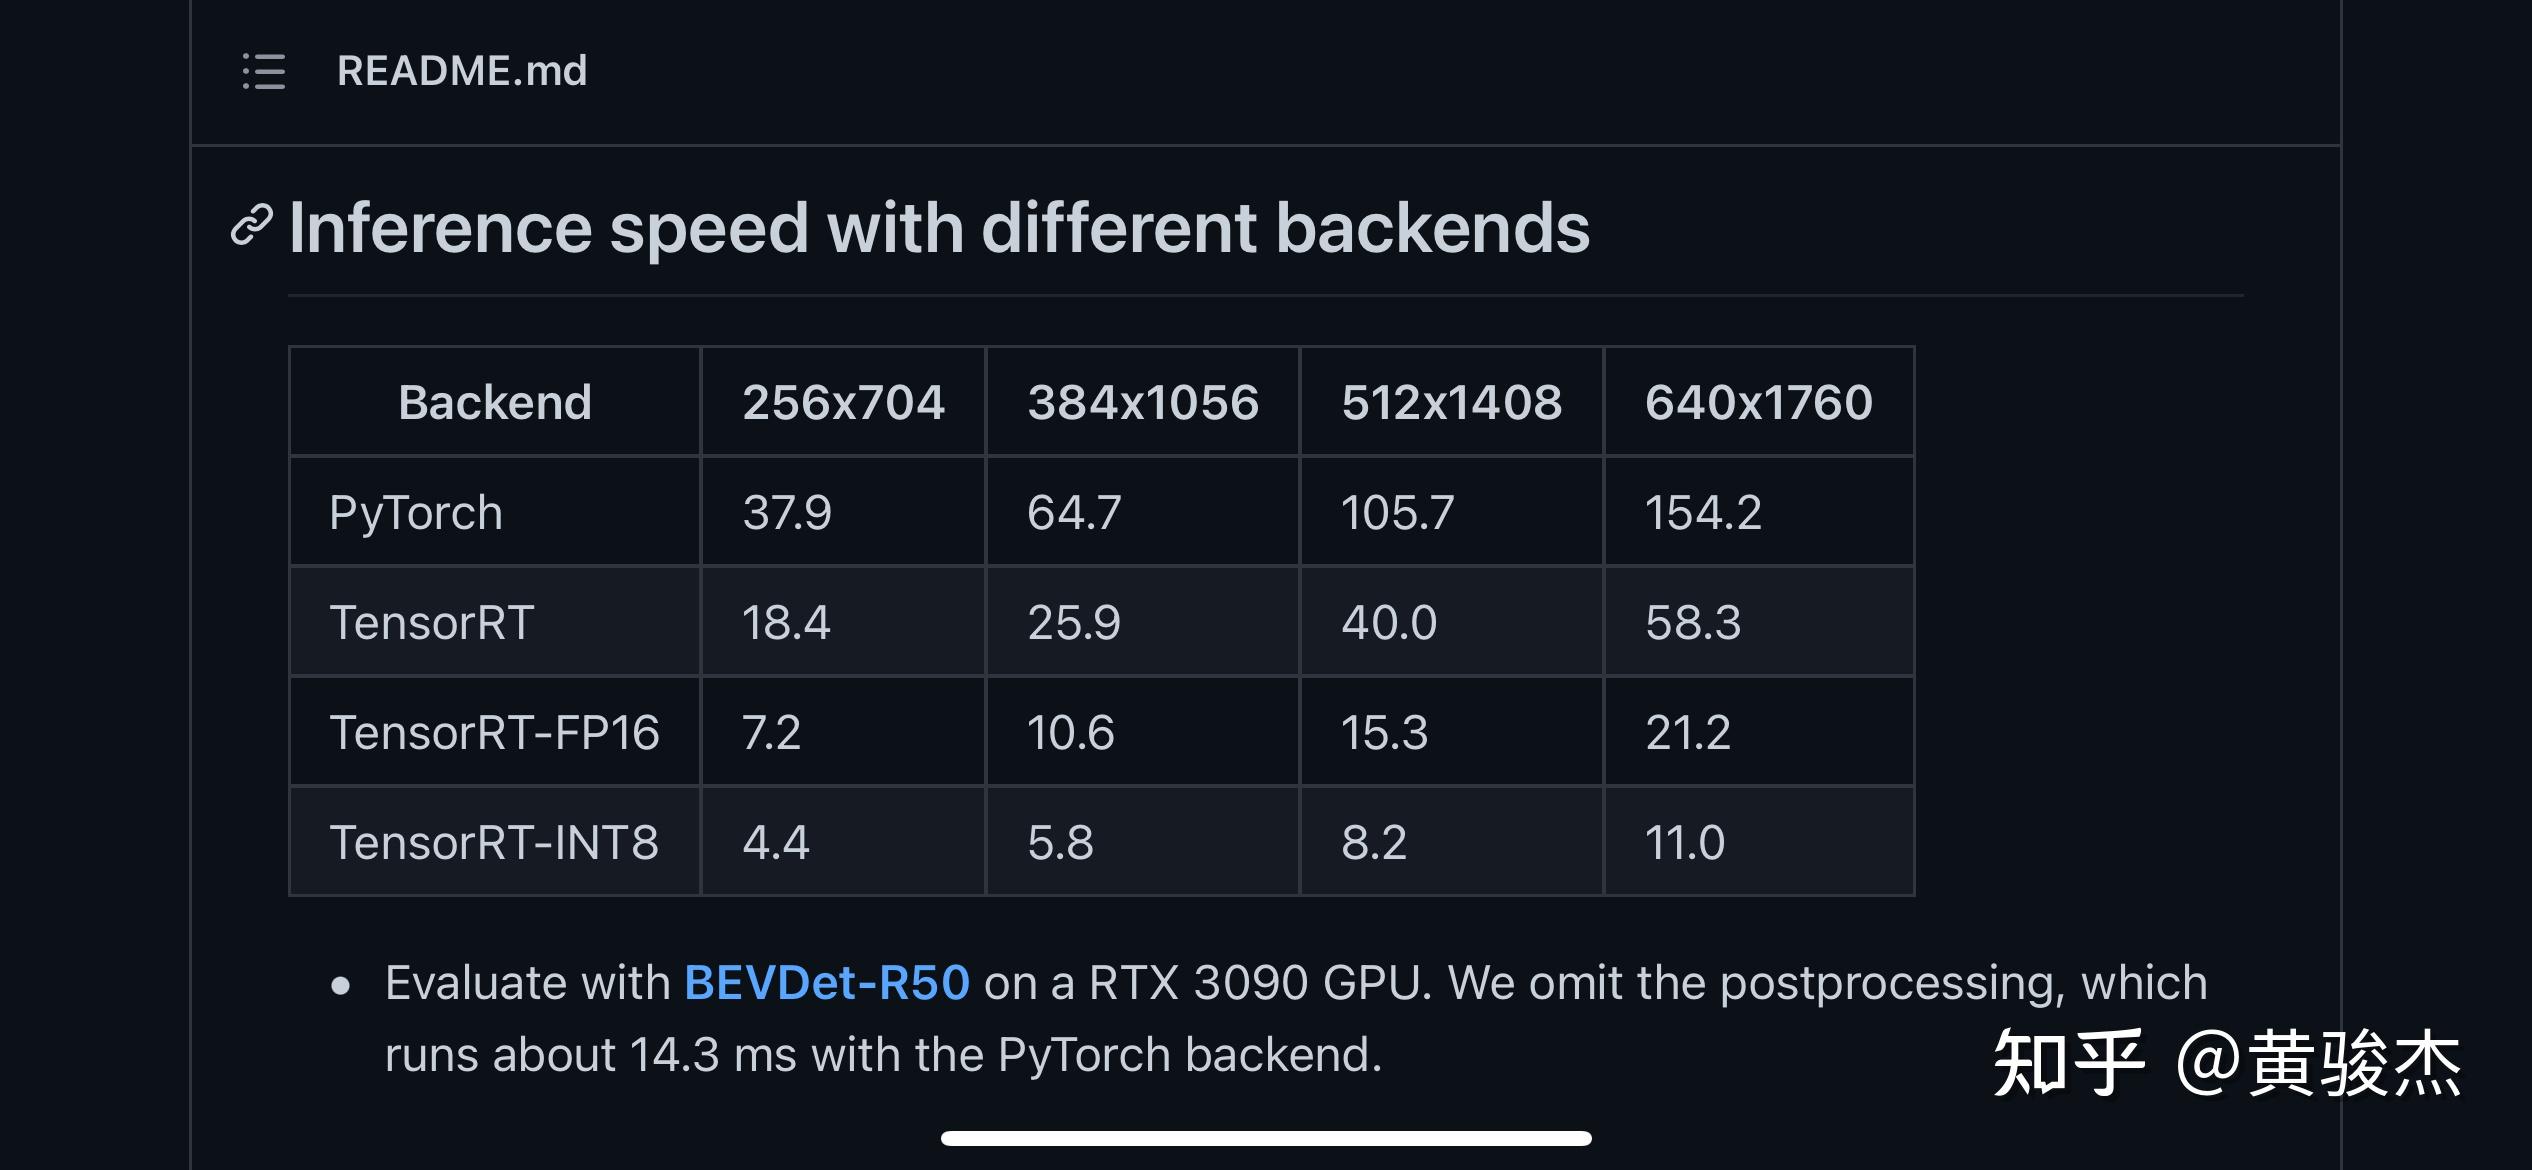Click the 384x1056 column header
Screen dimensions: 2532x1170
click(x=1143, y=402)
